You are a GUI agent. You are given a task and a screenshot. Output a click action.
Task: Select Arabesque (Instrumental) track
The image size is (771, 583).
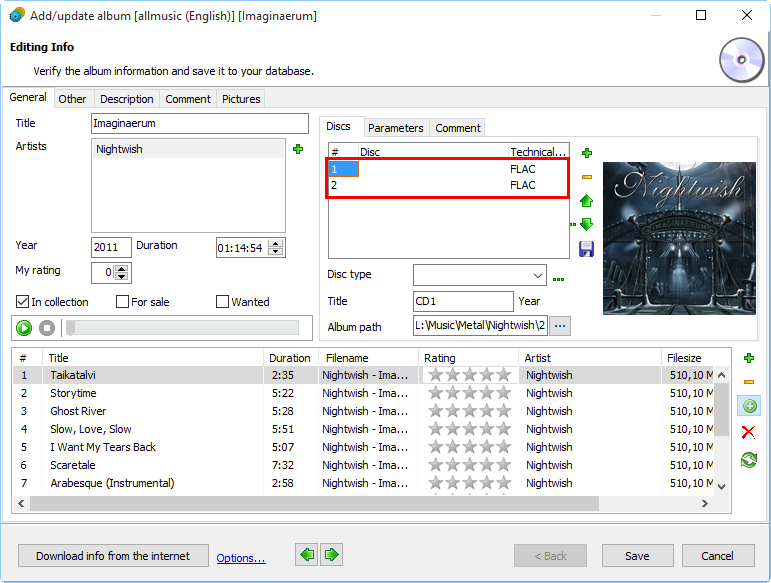pyautogui.click(x=363, y=483)
